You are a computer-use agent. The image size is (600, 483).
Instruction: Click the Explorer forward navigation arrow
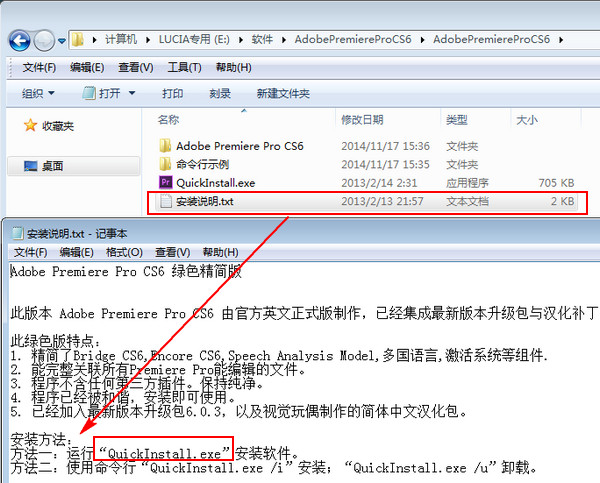pyautogui.click(x=44, y=40)
